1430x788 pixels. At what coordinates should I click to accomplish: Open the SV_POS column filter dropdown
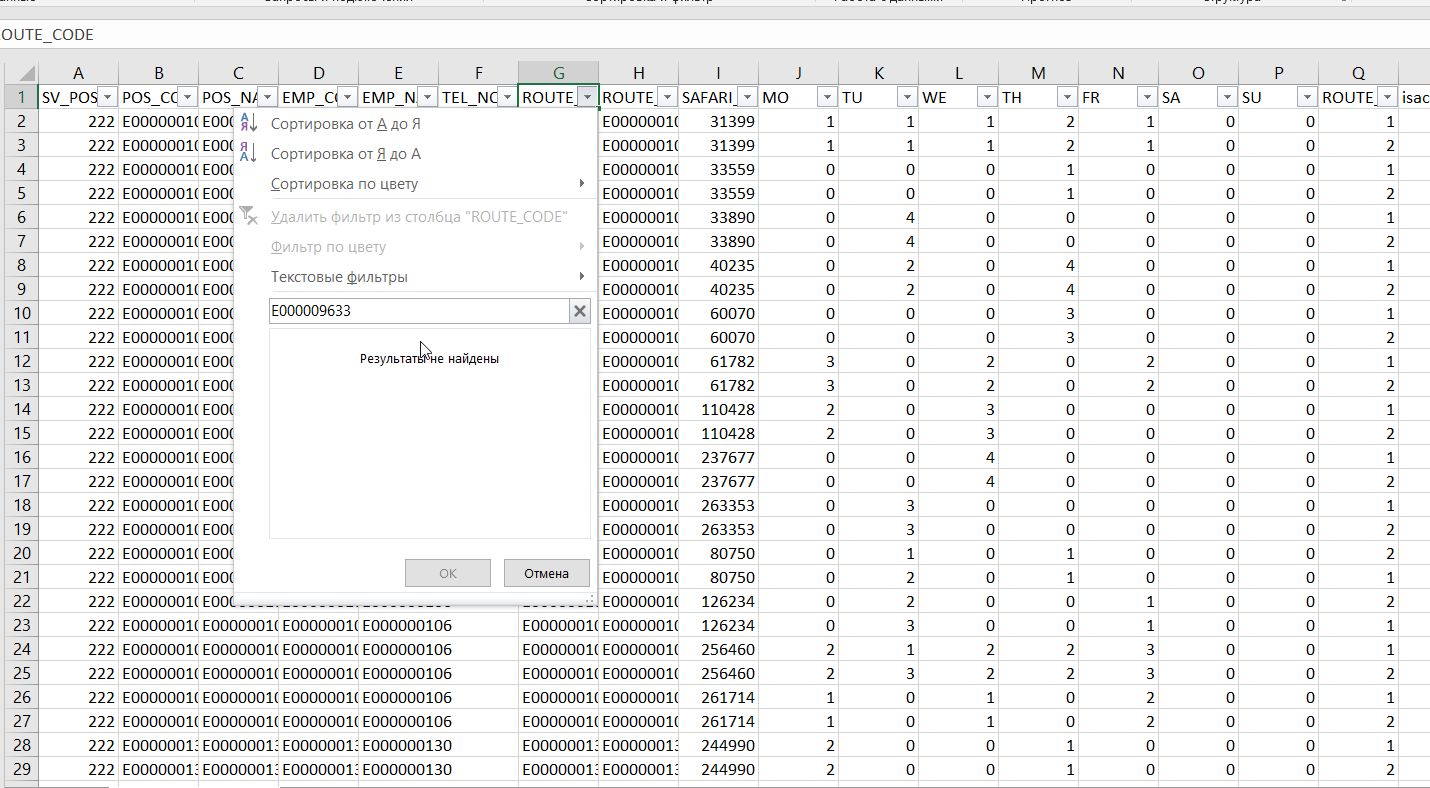click(107, 97)
